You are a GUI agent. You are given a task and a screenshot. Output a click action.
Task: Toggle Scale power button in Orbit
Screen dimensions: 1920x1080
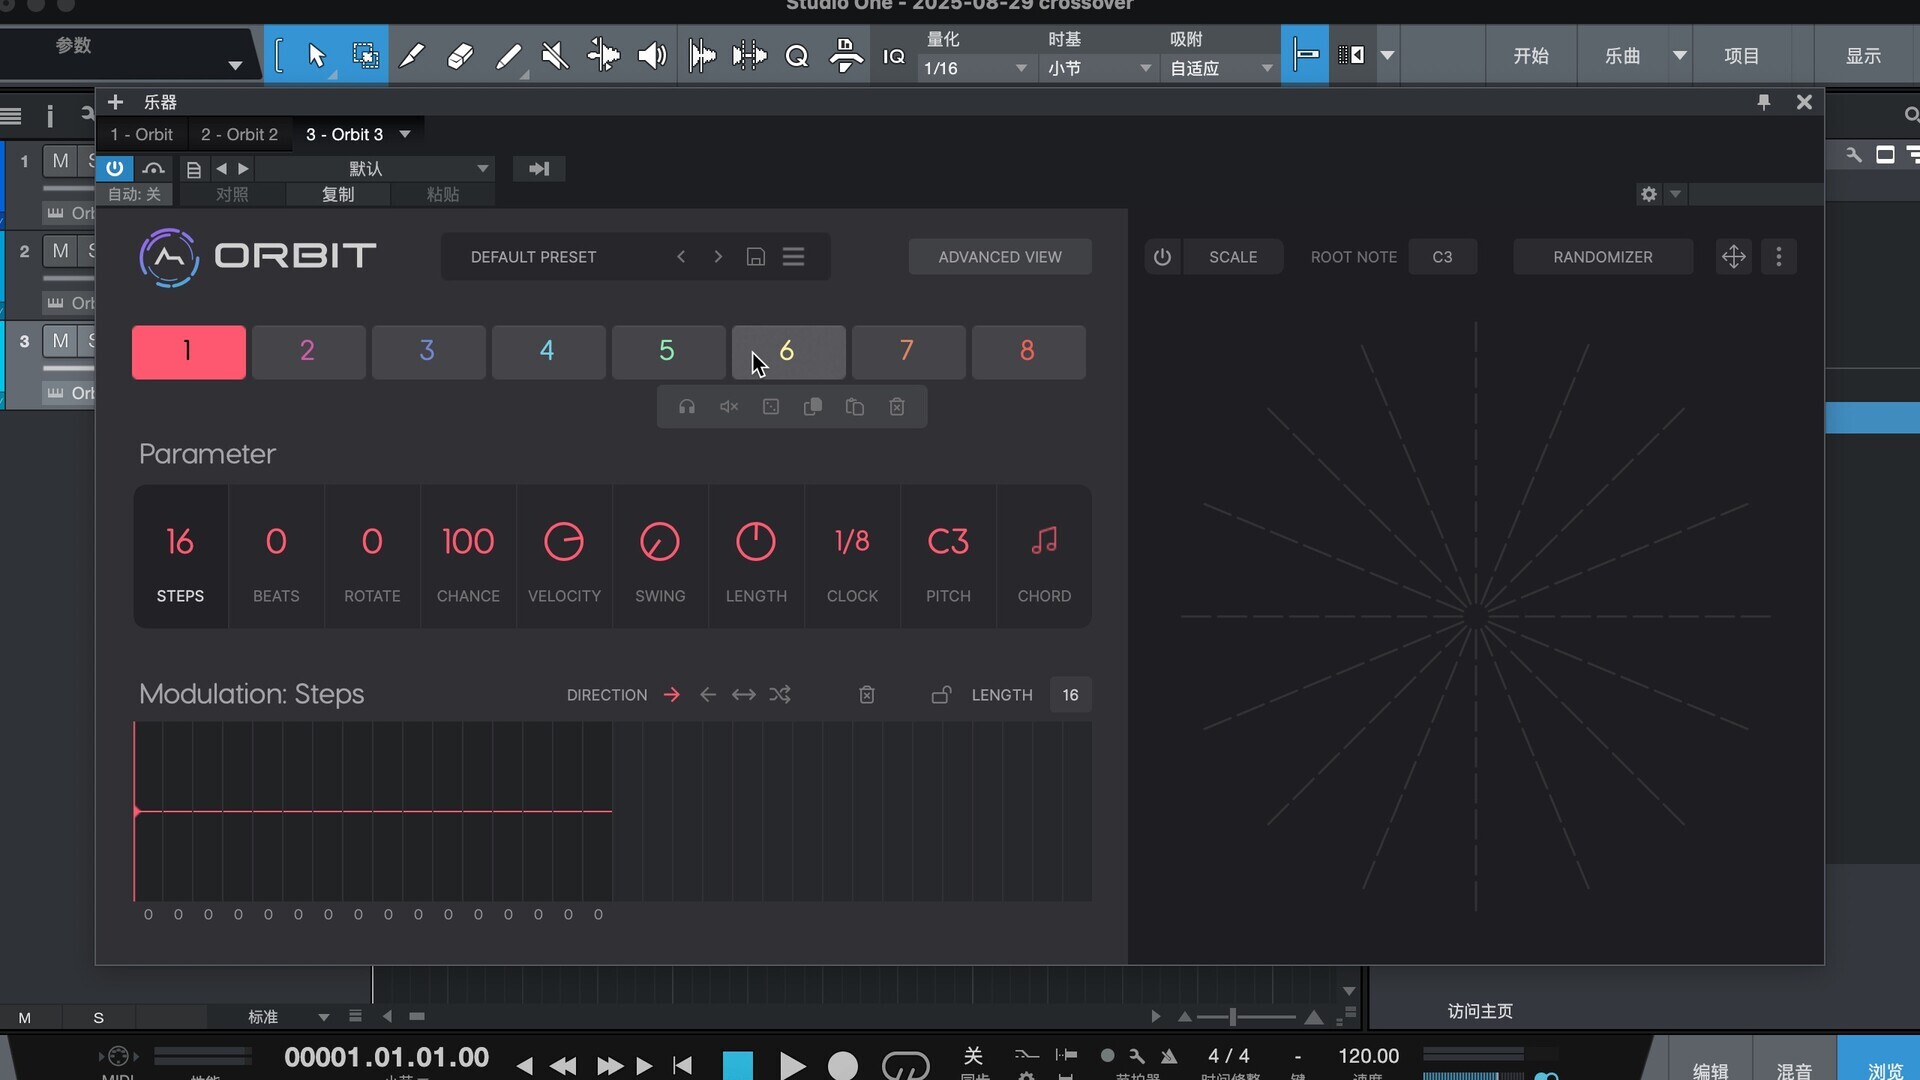(1162, 257)
